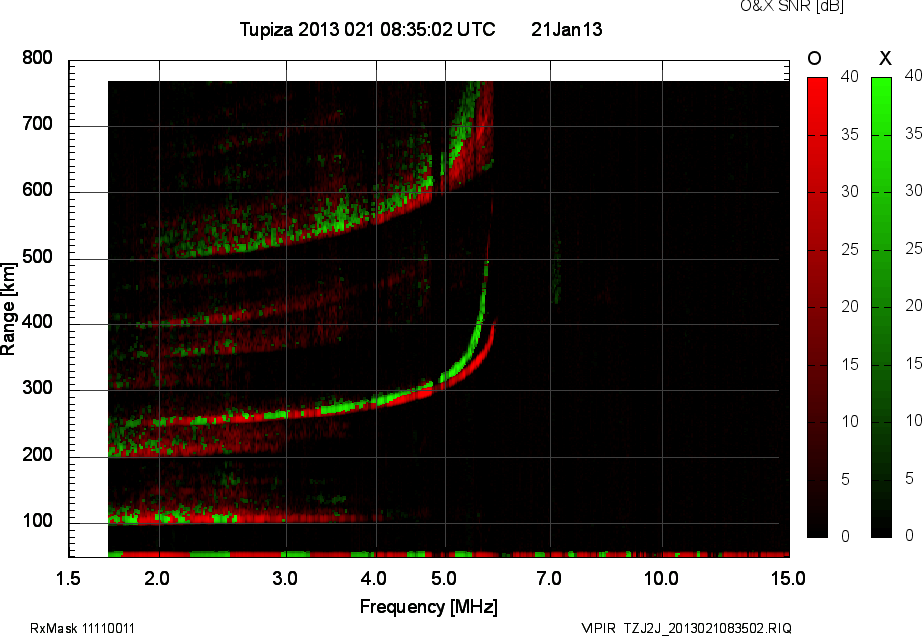The width and height of the screenshot is (922, 636).
Task: Click the 'O&X SNR [dB]' legend title
Action: (x=791, y=6)
